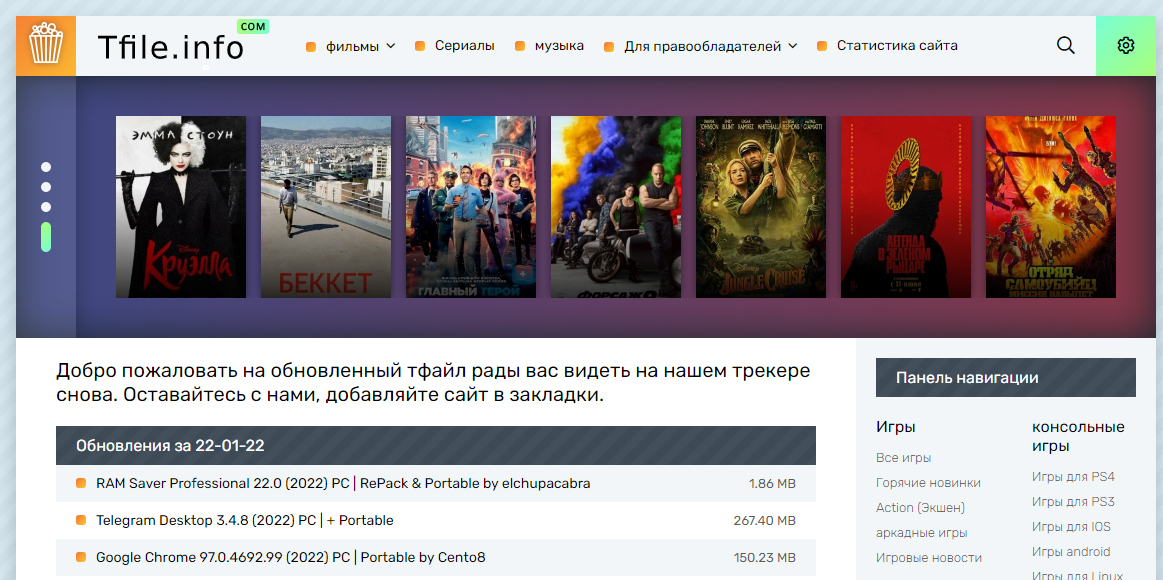Viewport: 1163px width, 580px height.
Task: Expand the фильмы dropdown menu
Action: pyautogui.click(x=360, y=46)
